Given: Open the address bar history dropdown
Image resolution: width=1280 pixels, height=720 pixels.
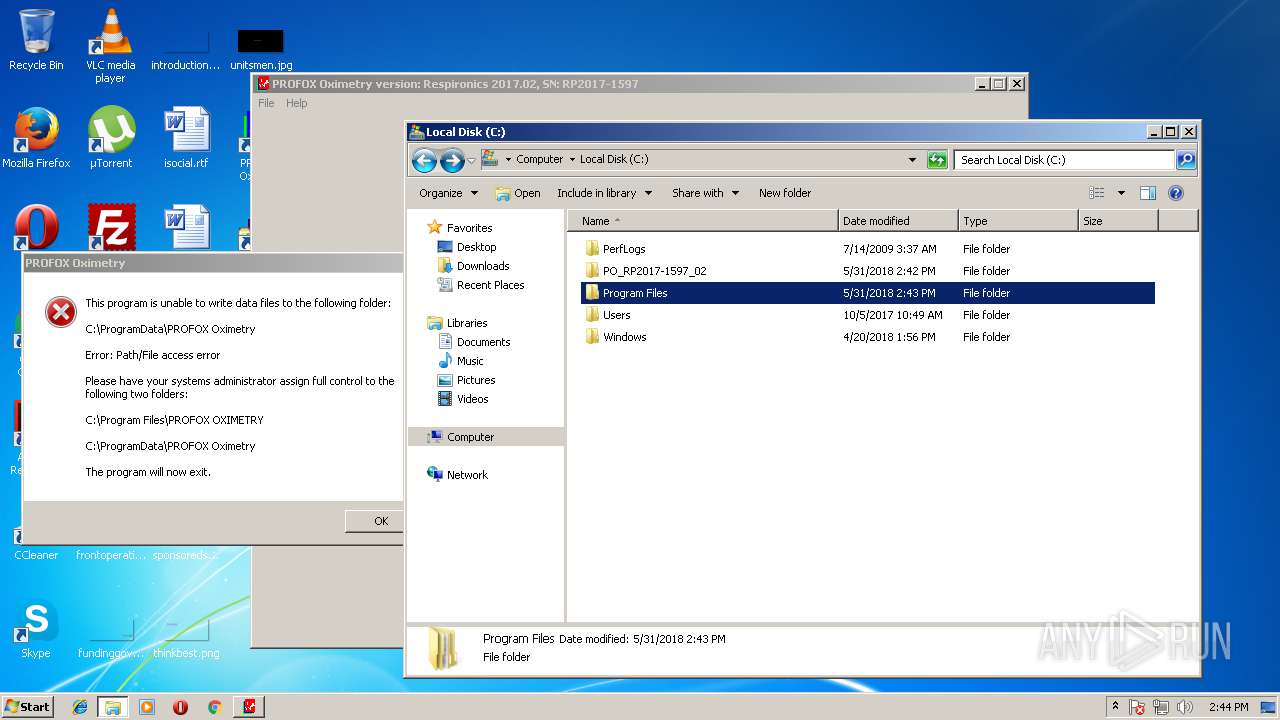Looking at the screenshot, I should 912,160.
